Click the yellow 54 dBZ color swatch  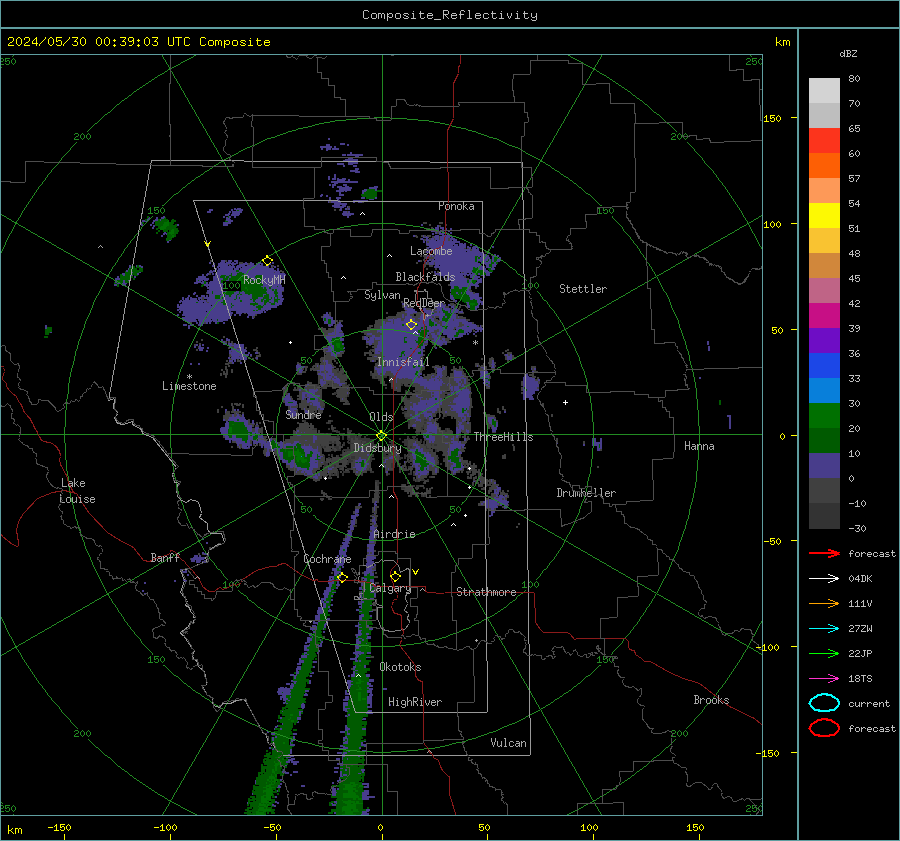[x=824, y=216]
